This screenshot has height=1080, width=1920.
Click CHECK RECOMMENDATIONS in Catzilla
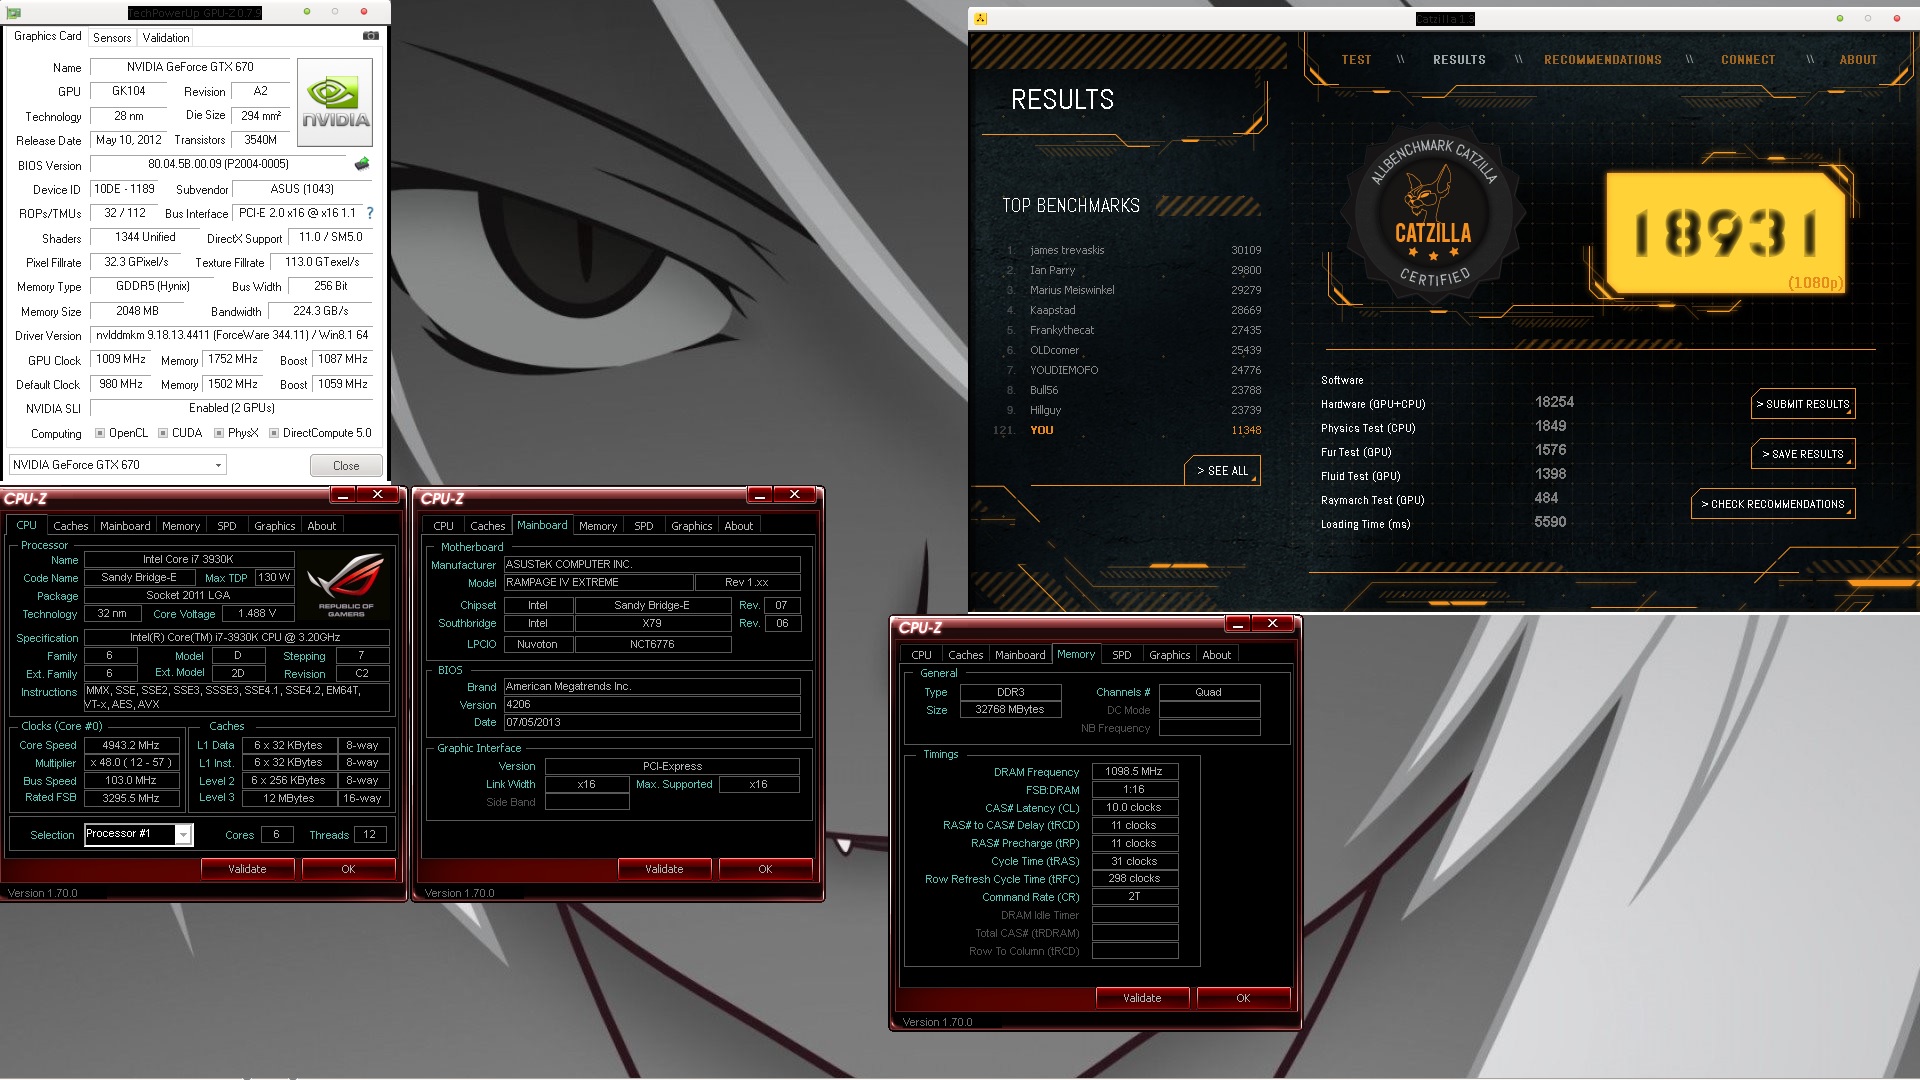(x=1773, y=504)
